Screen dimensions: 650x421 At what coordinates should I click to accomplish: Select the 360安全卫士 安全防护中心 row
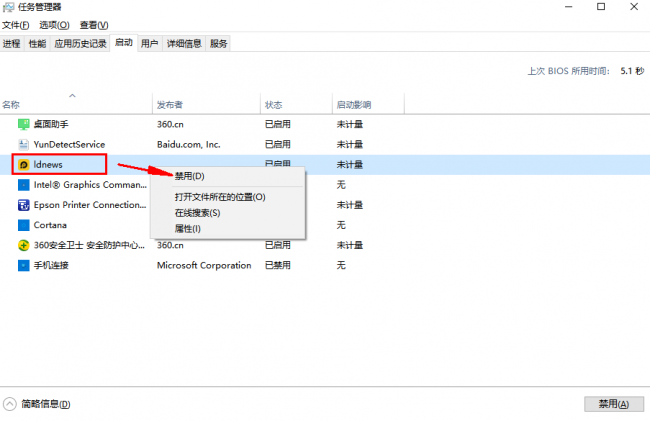[89, 245]
